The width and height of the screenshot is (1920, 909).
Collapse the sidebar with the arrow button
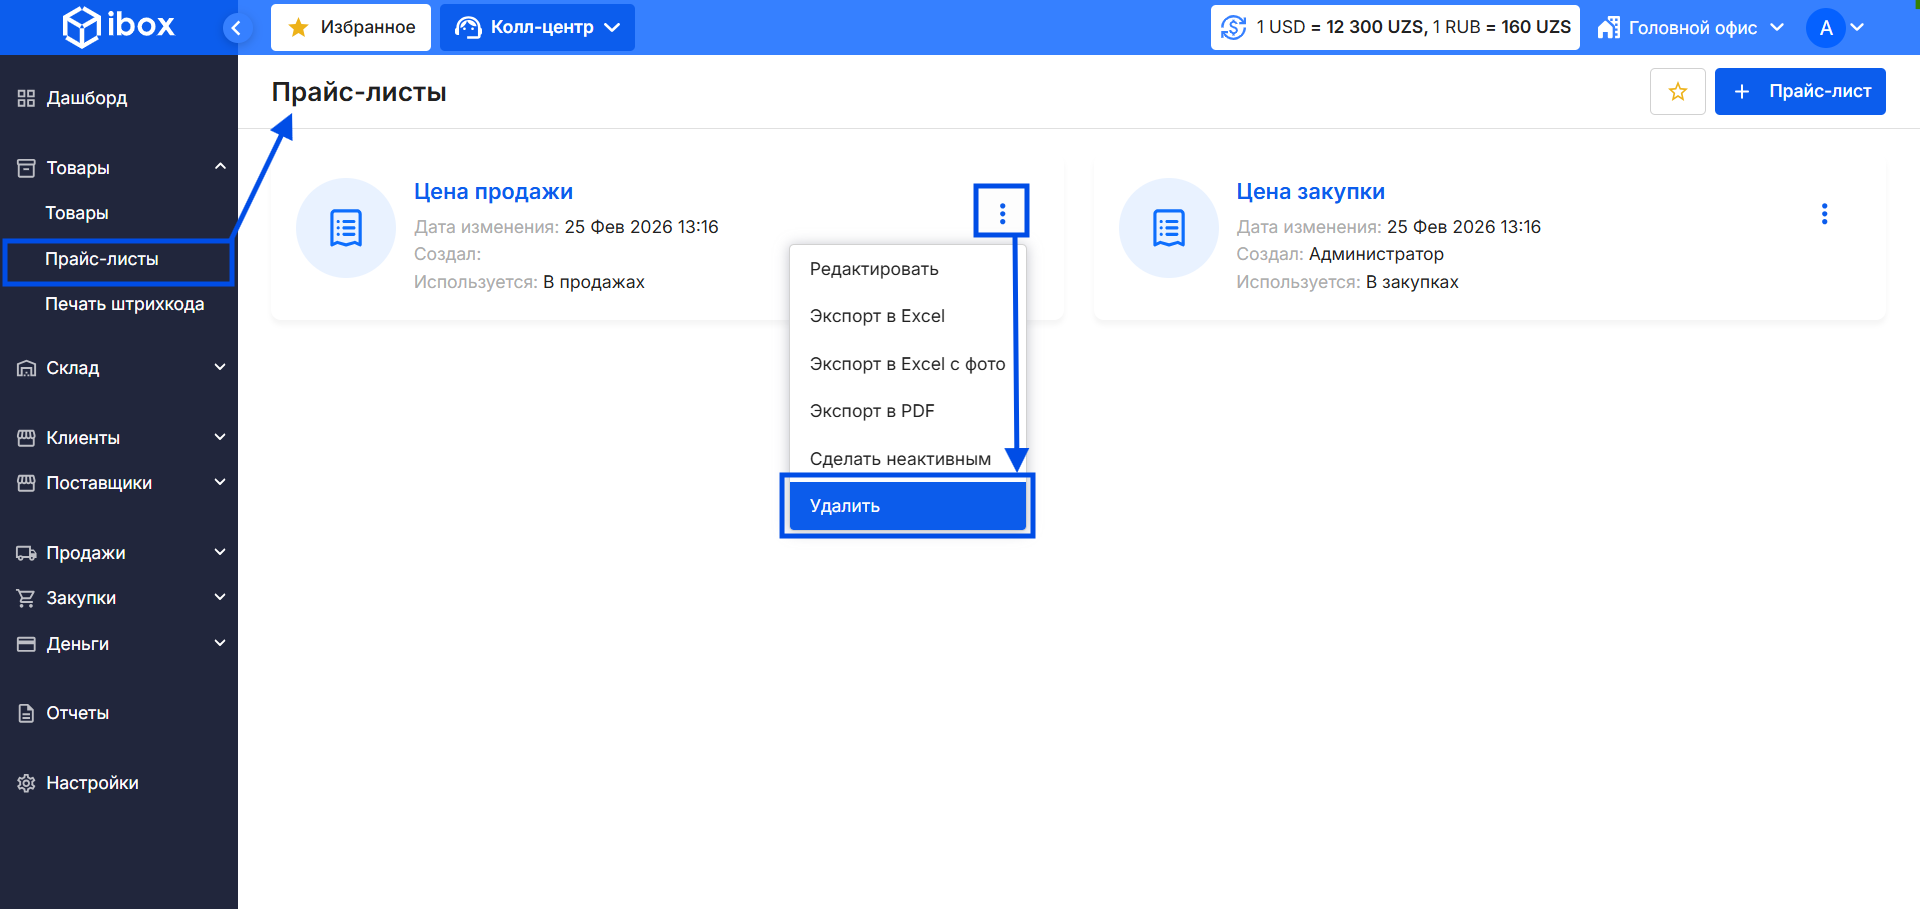point(236,28)
